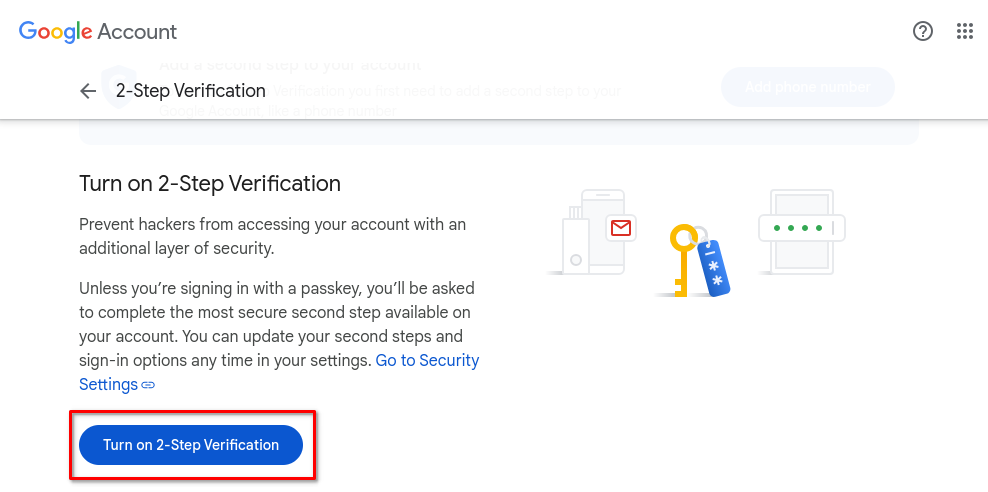Click the colorful Google logo

(x=55, y=31)
